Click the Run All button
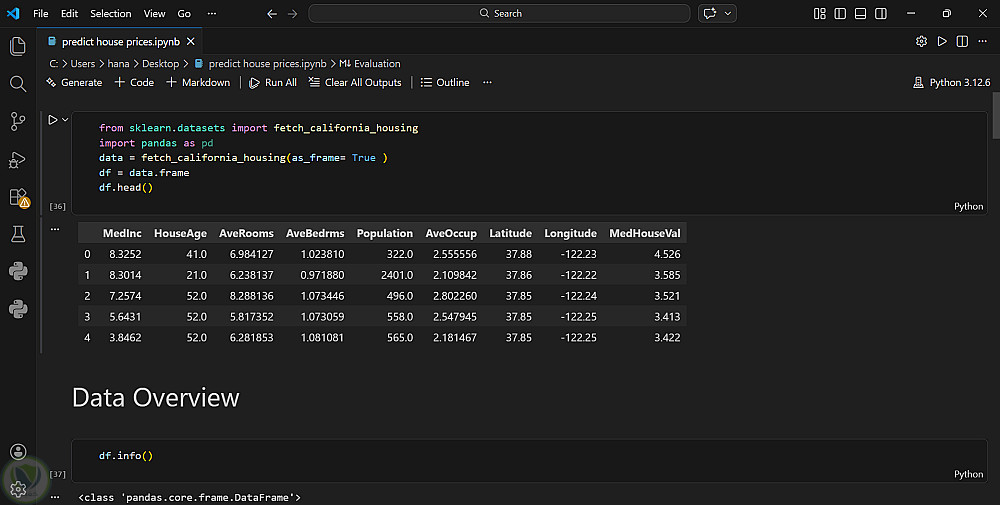The image size is (1000, 505). pyautogui.click(x=273, y=83)
